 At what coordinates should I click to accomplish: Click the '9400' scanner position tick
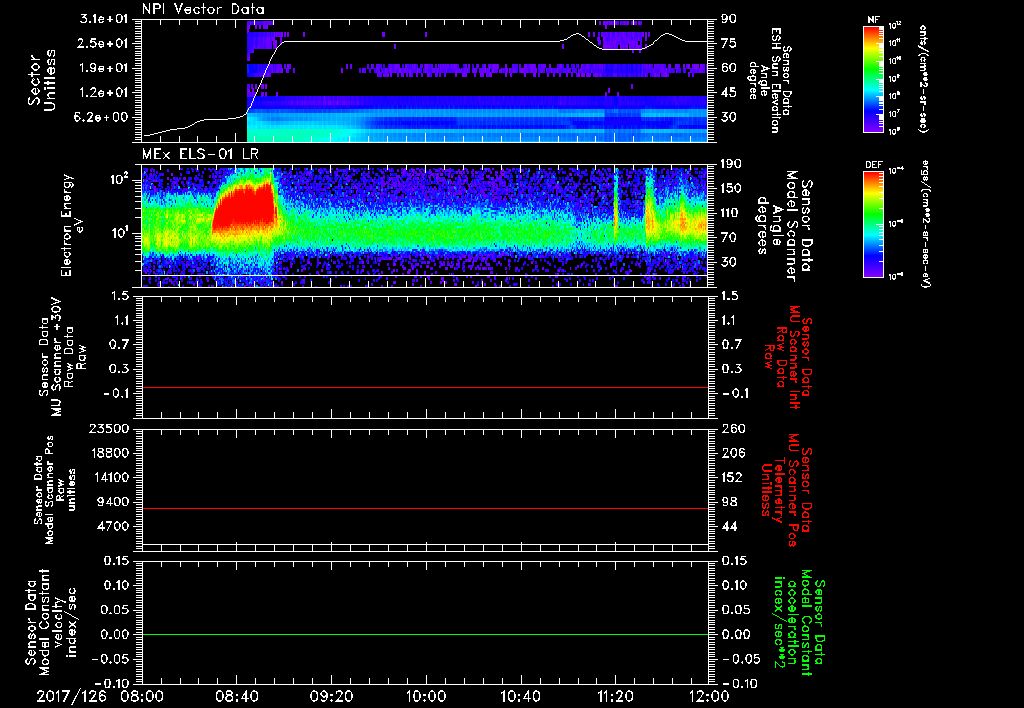(x=112, y=502)
